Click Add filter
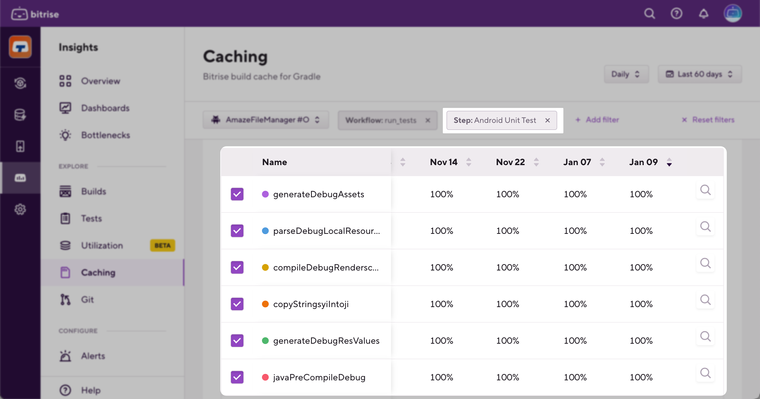Screen dimensions: 760x399 (x=597, y=120)
